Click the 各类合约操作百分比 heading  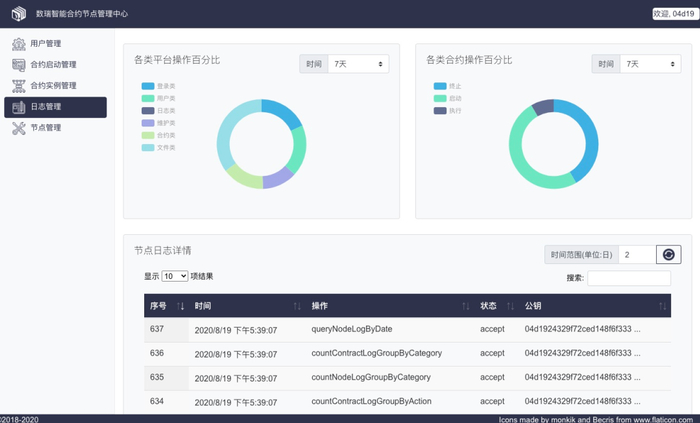pos(469,60)
